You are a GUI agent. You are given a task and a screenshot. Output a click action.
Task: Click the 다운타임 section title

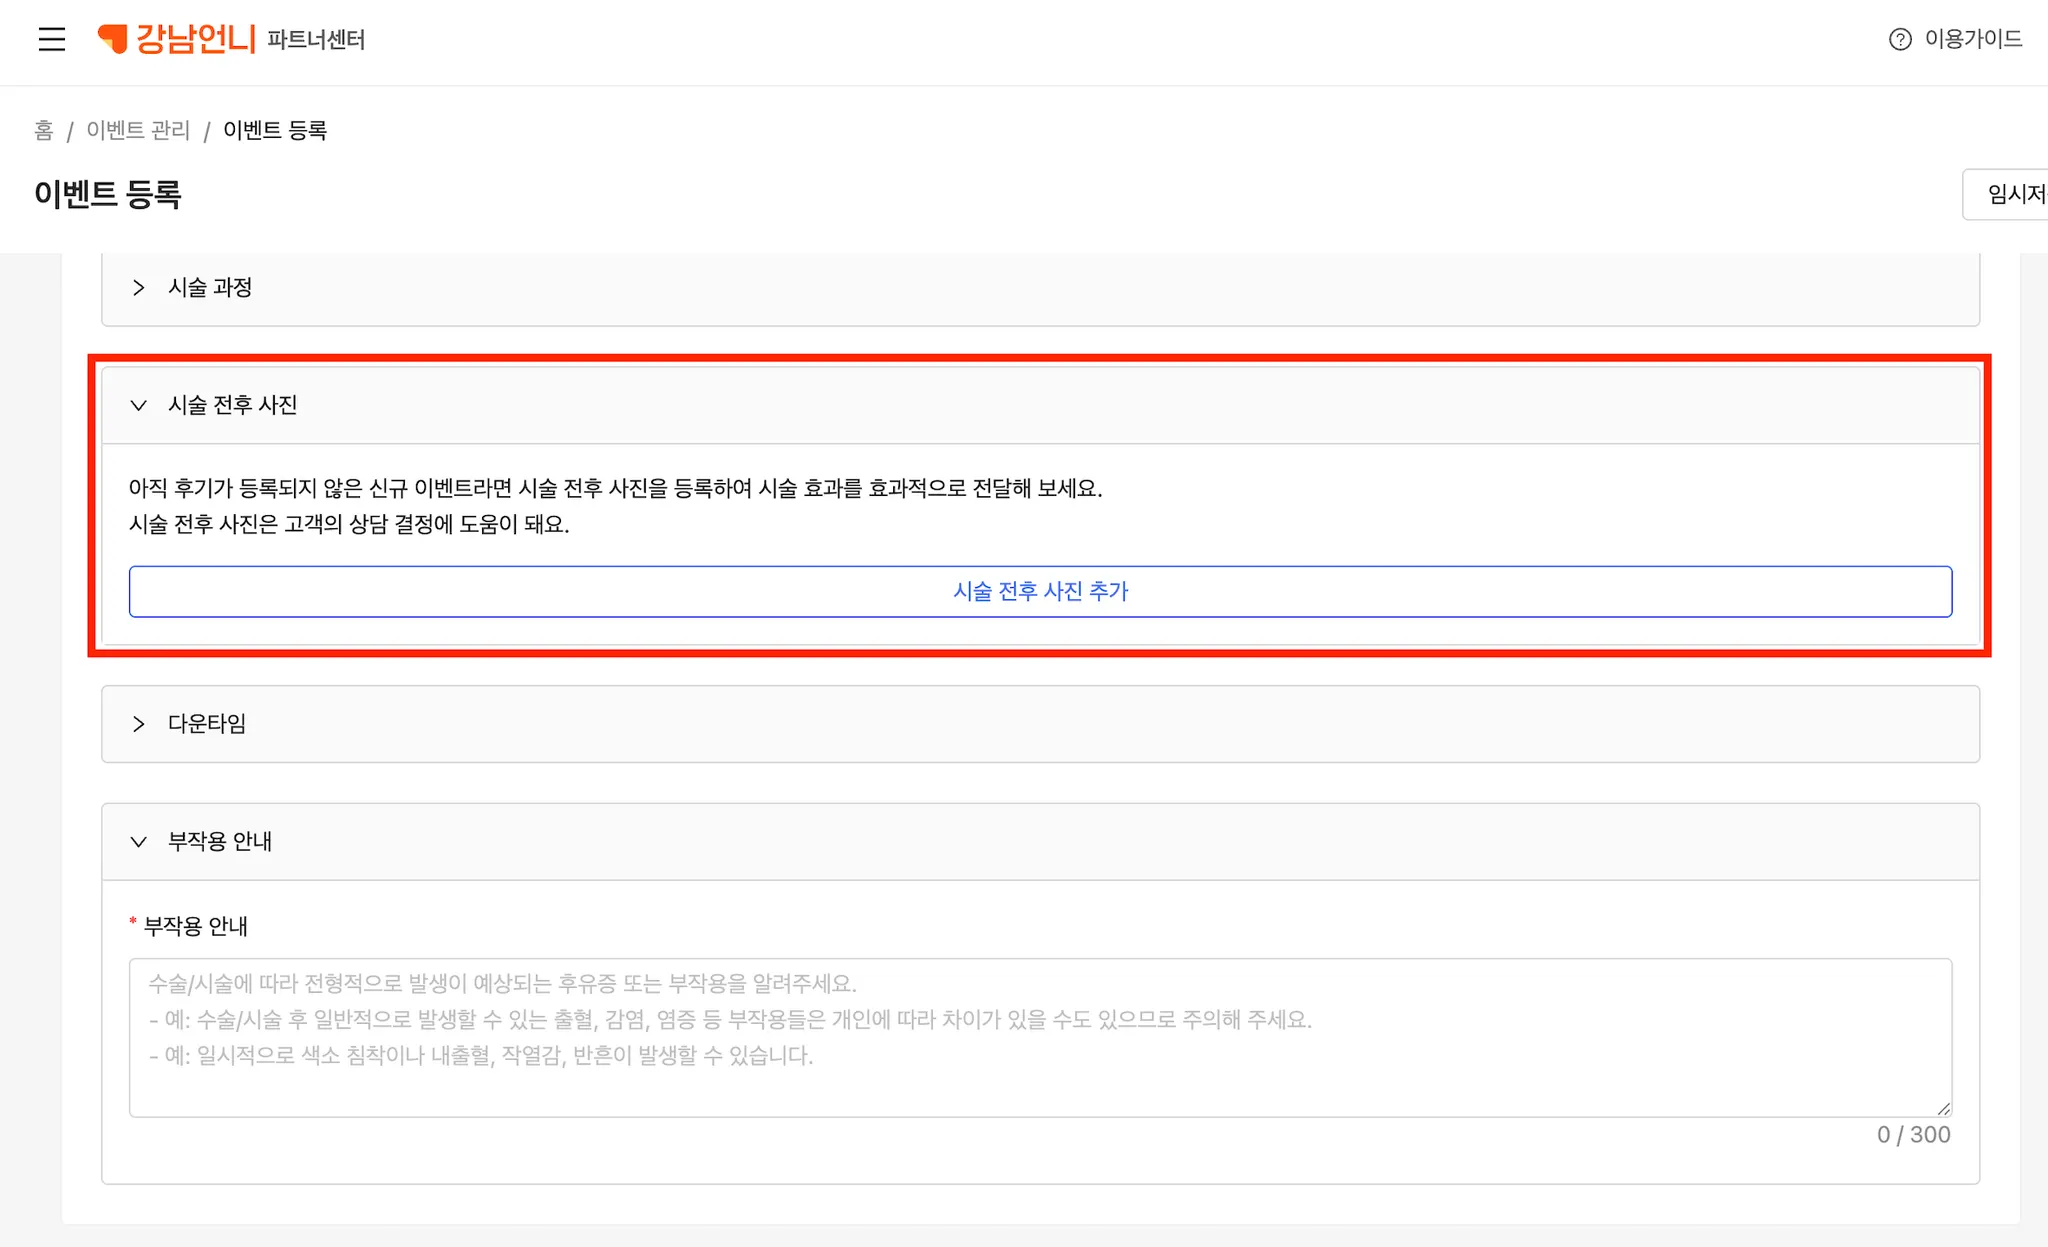tap(207, 724)
